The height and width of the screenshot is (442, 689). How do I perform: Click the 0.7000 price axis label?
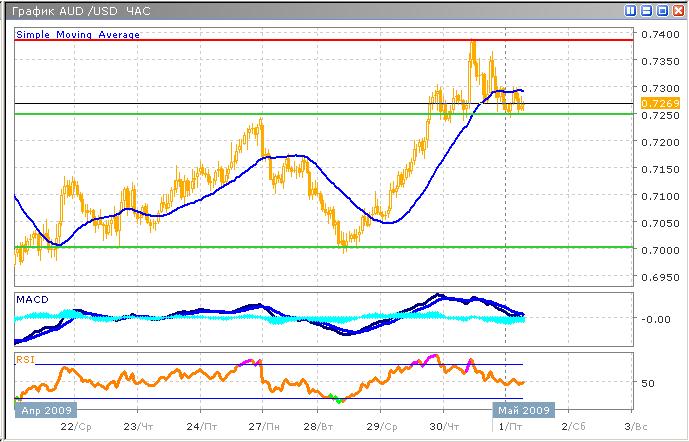(656, 249)
